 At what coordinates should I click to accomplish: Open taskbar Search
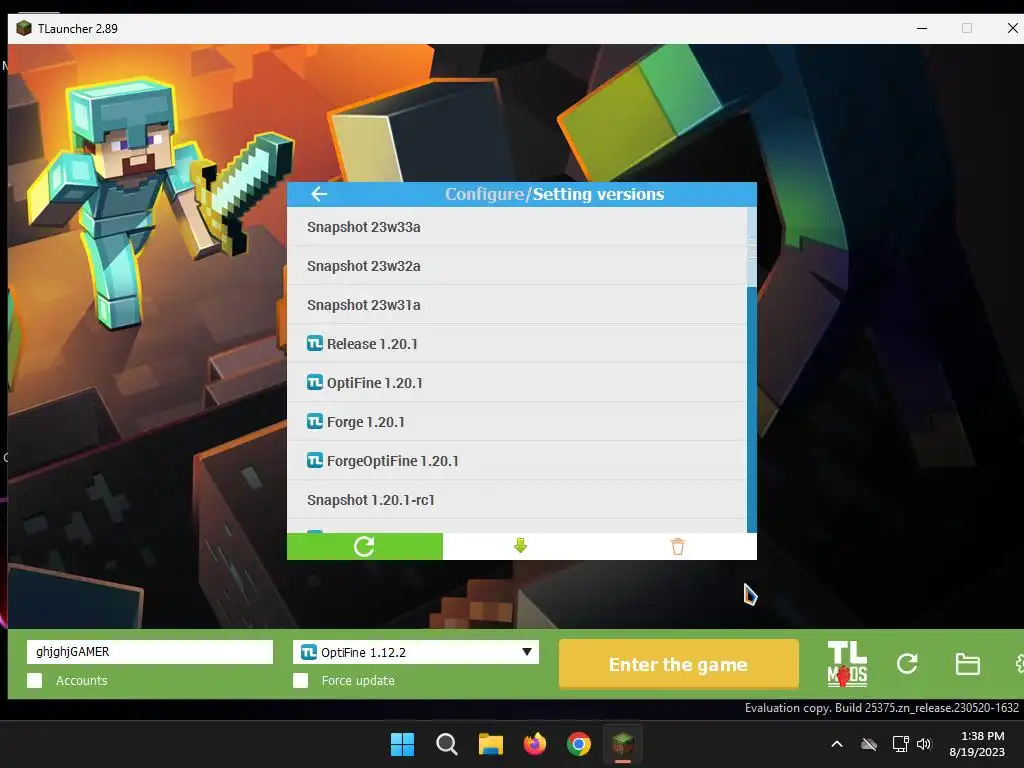click(x=447, y=744)
